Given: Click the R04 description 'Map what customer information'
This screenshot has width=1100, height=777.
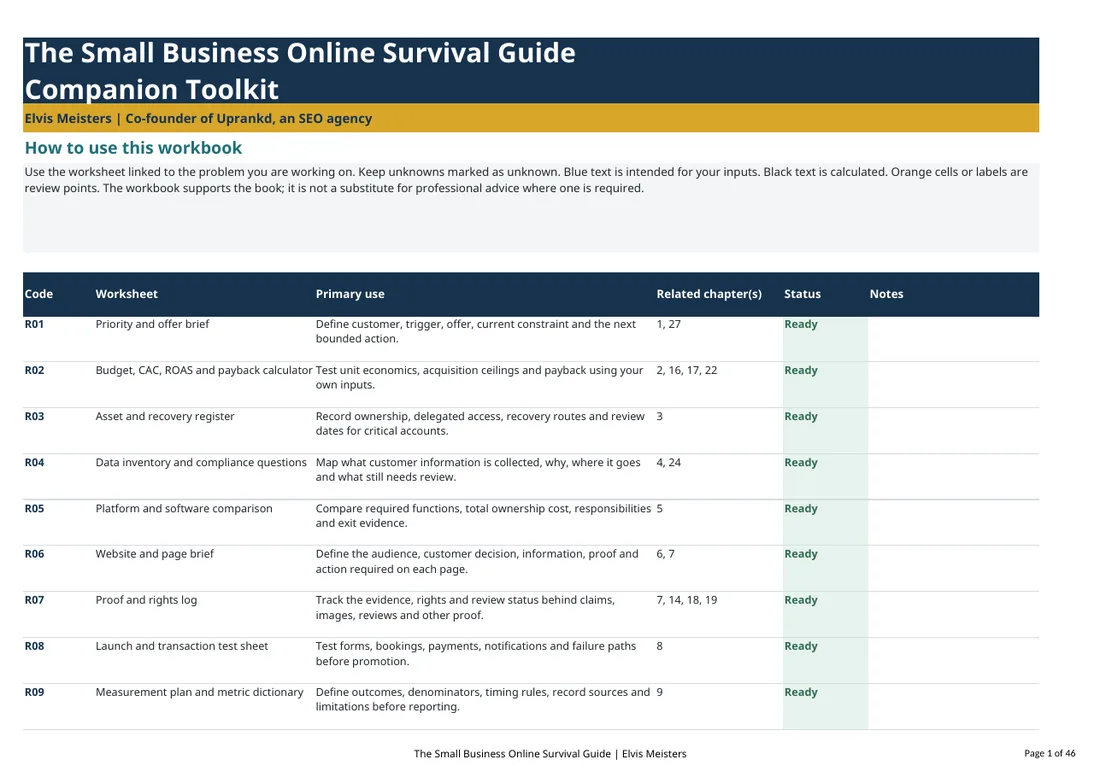Looking at the screenshot, I should click(478, 470).
